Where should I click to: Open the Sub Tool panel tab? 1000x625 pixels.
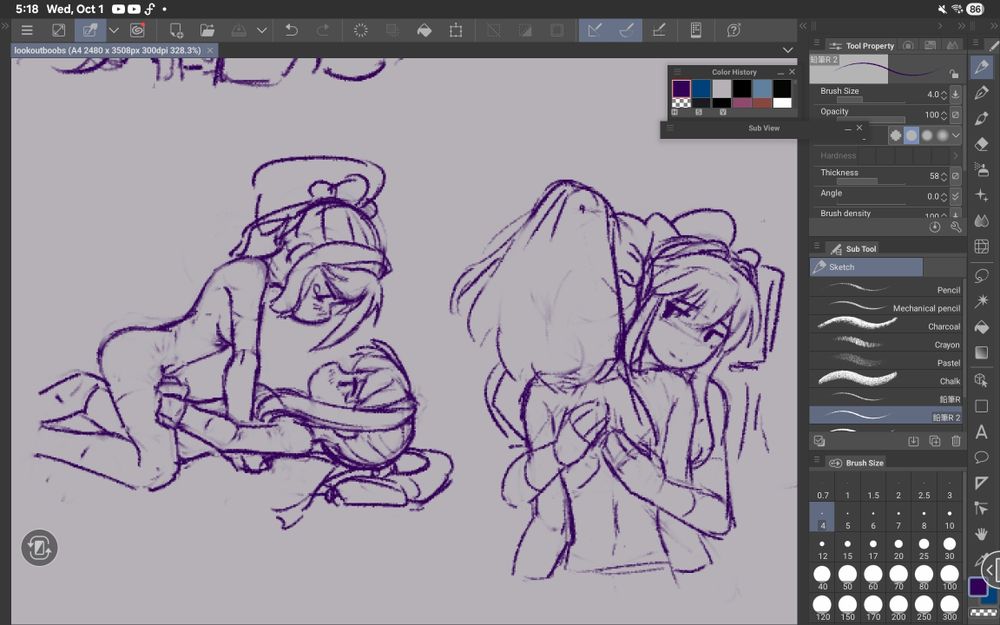(x=853, y=249)
